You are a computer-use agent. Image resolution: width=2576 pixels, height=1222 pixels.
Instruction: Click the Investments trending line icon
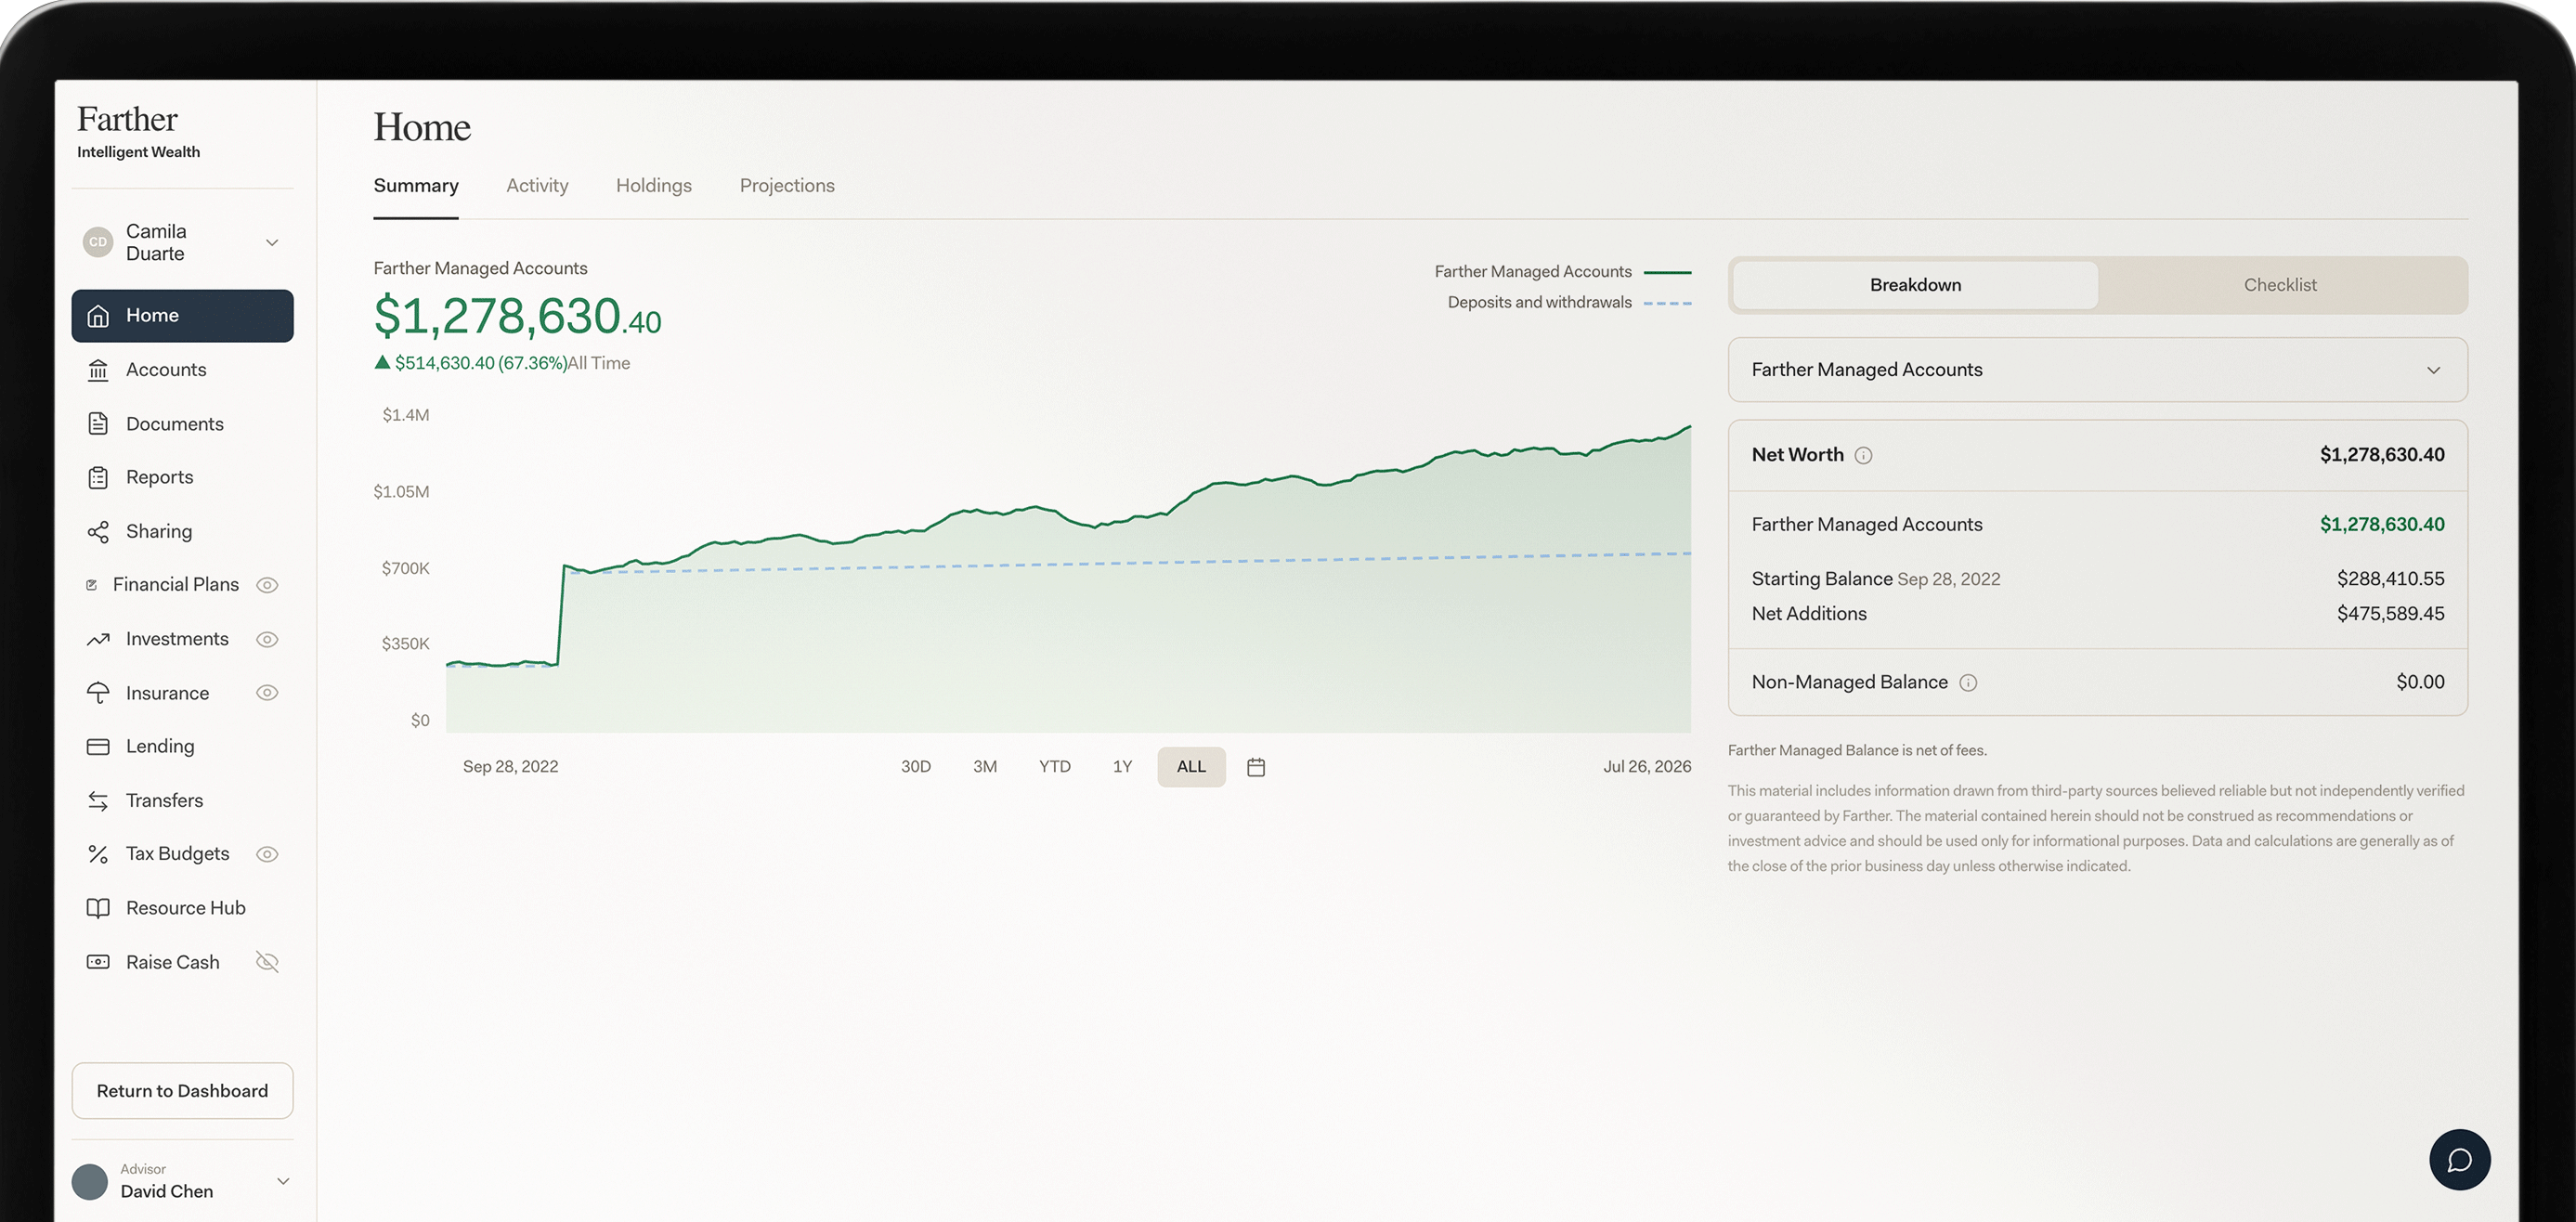pyautogui.click(x=98, y=639)
